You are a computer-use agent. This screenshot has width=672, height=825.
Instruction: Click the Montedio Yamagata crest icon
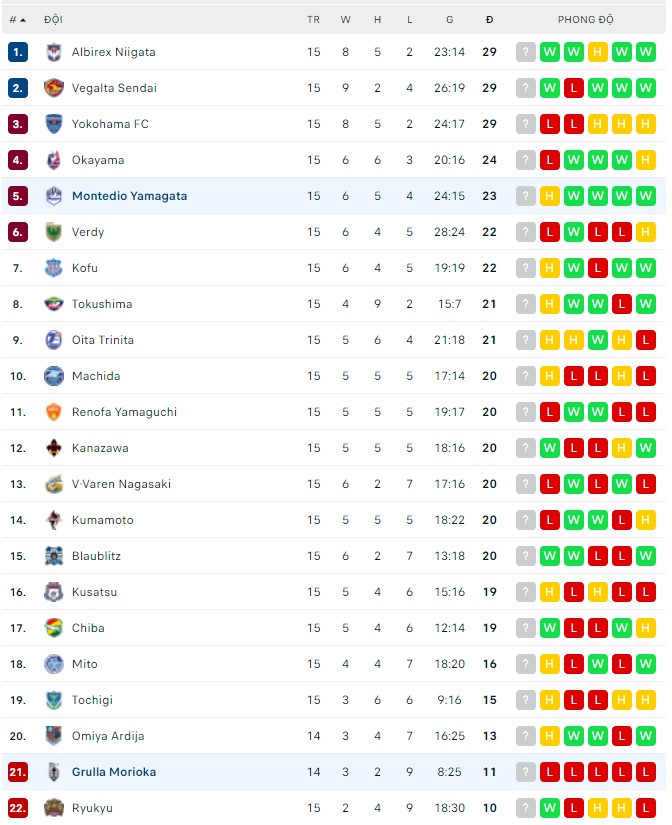point(54,196)
